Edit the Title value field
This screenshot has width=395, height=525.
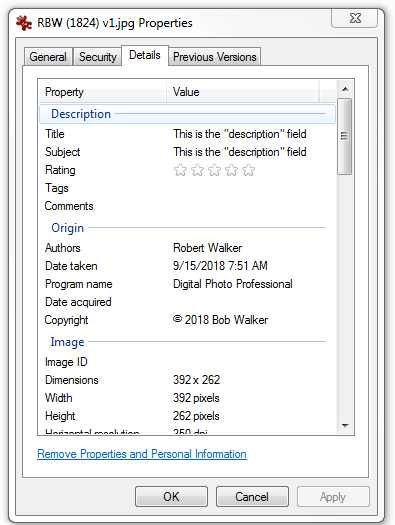tap(240, 134)
